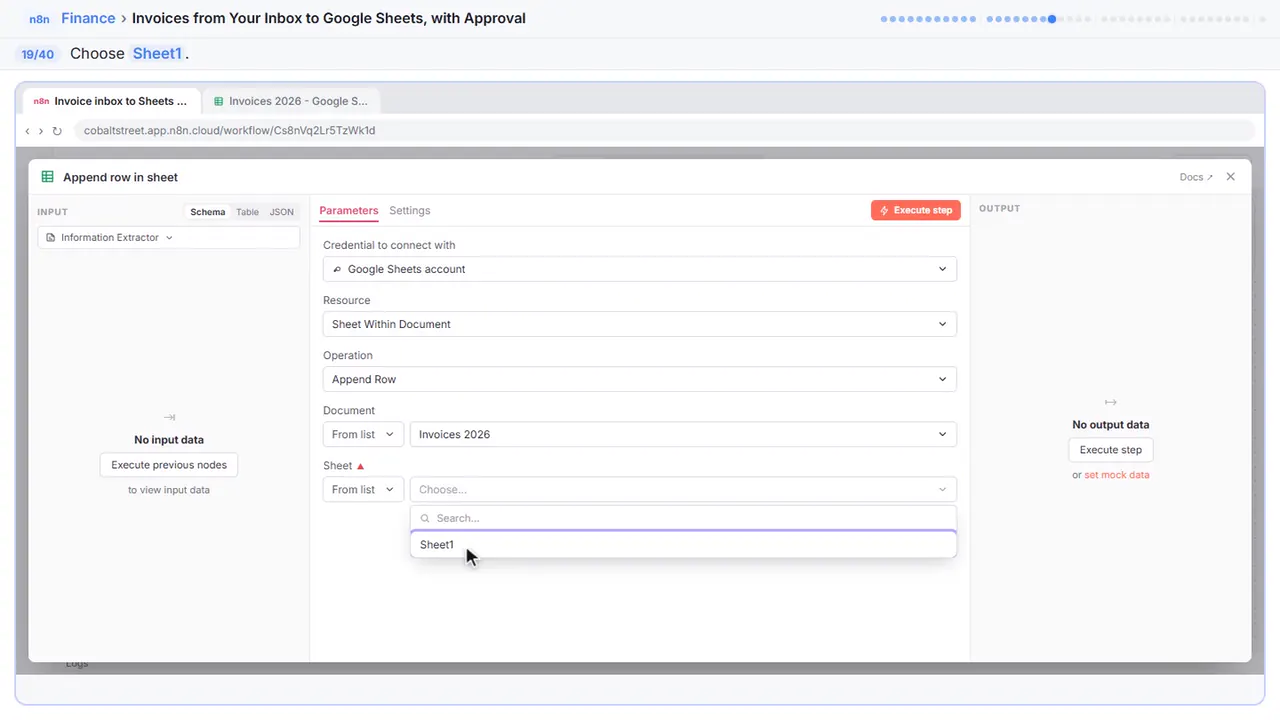Click the Execute step button in output panel
The image size is (1280, 720).
tap(1111, 450)
